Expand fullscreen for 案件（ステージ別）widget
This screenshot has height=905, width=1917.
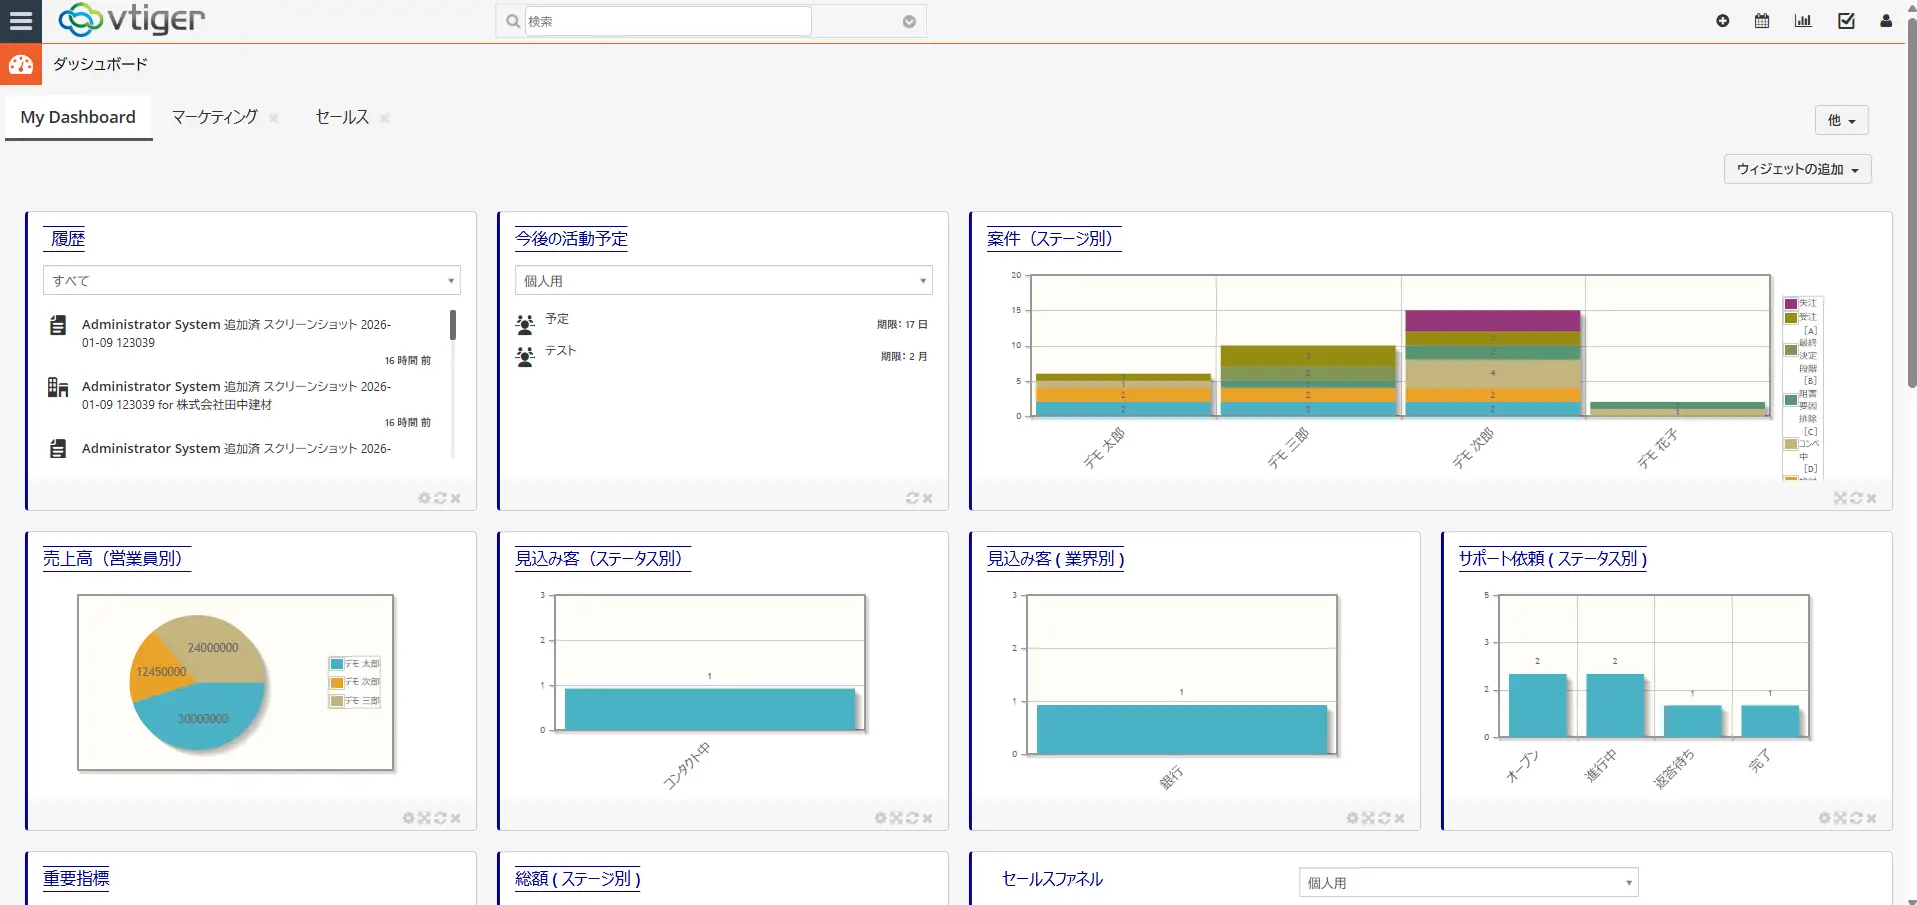(x=1840, y=498)
